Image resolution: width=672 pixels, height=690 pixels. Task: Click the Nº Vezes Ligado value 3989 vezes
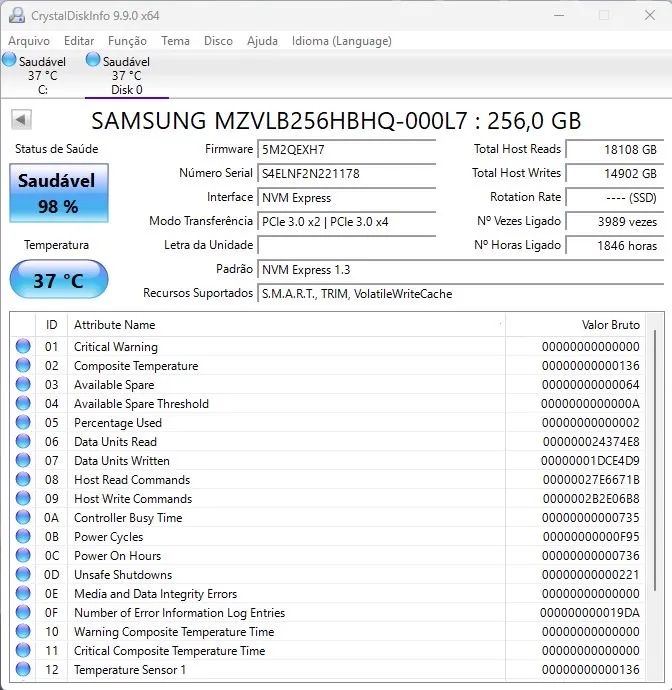614,221
